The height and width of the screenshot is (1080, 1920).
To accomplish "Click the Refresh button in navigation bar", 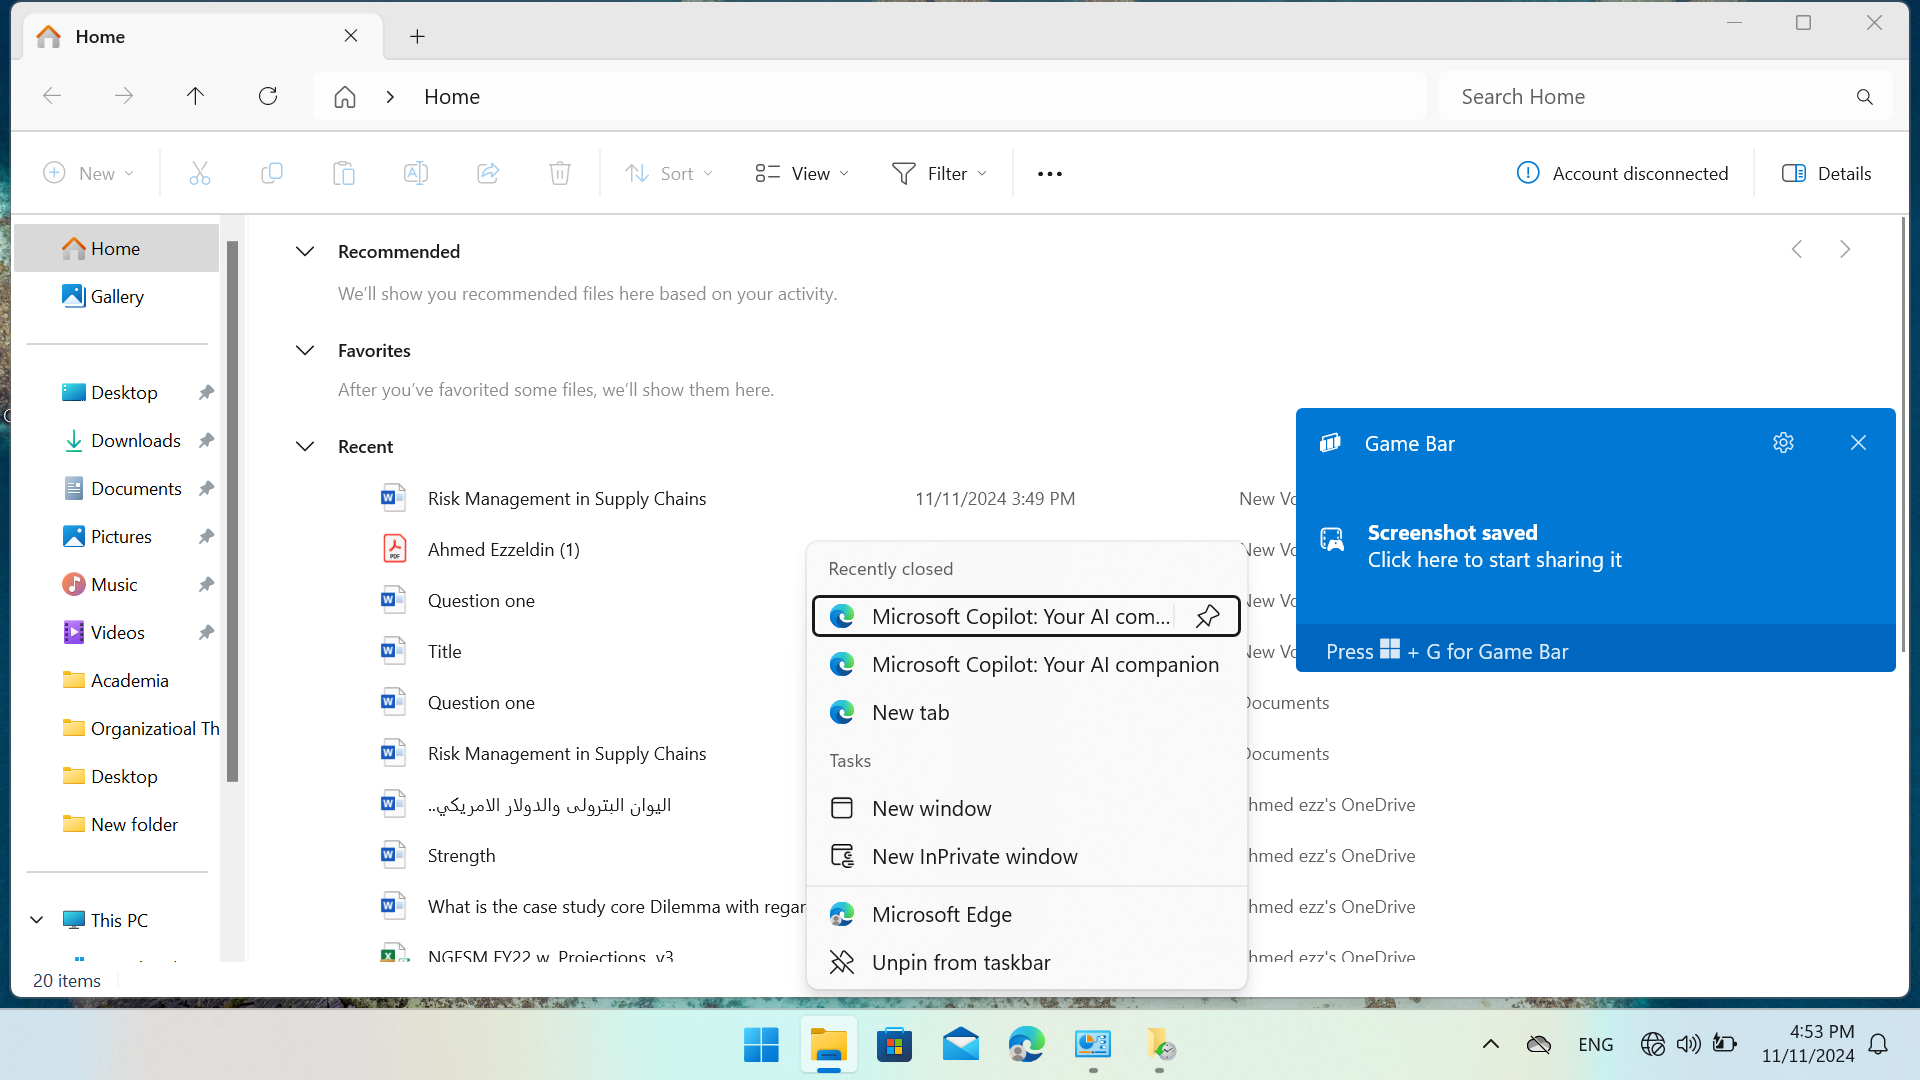I will [268, 96].
